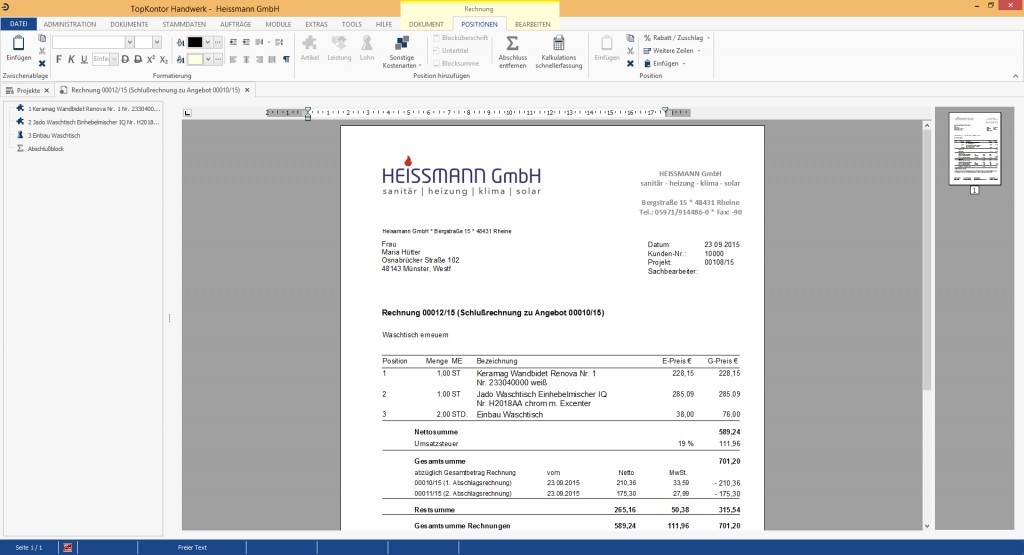Select tree item '1 Keramag Wandbidet Renova'
The height and width of the screenshot is (555, 1024).
pyautogui.click(x=88, y=108)
